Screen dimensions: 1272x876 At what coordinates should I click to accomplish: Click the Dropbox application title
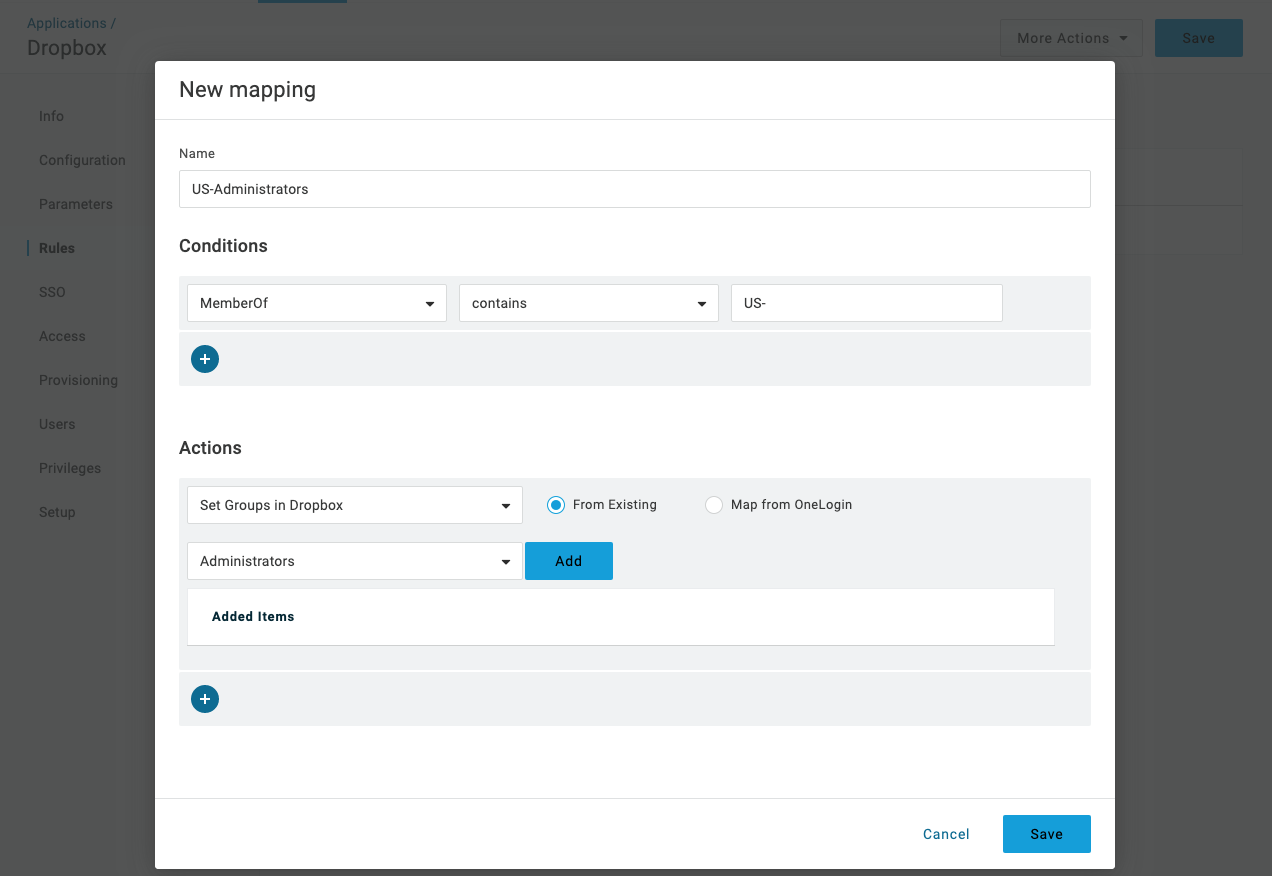pos(67,48)
